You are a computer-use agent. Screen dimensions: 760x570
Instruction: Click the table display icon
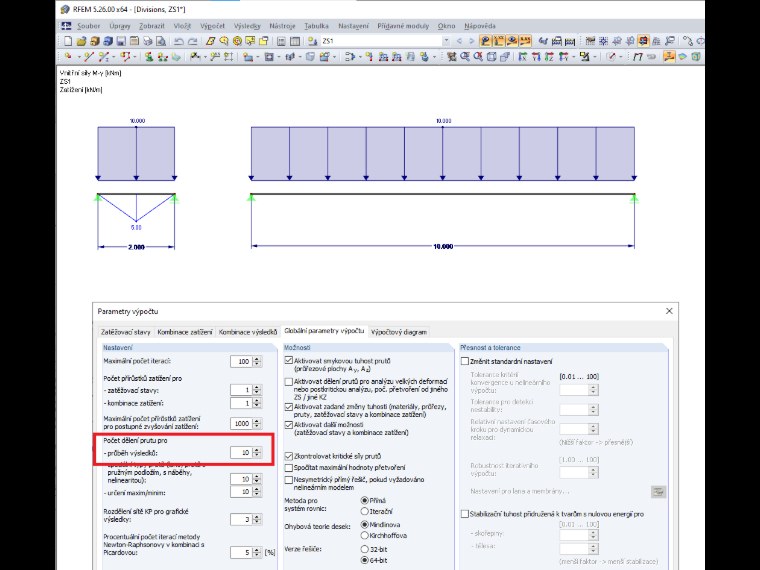(x=295, y=41)
